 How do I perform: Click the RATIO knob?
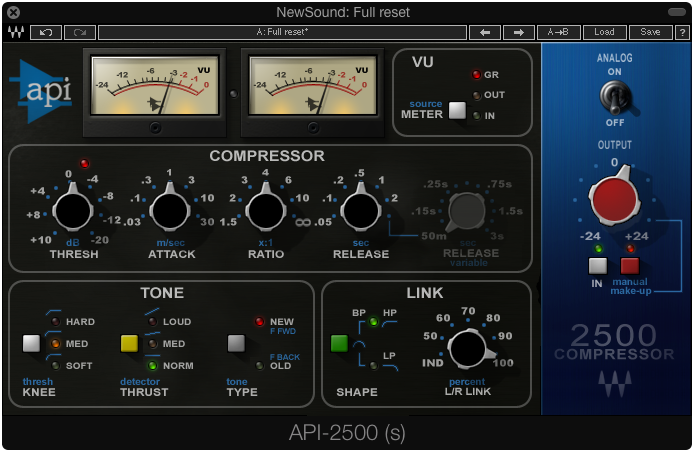[x=266, y=210]
